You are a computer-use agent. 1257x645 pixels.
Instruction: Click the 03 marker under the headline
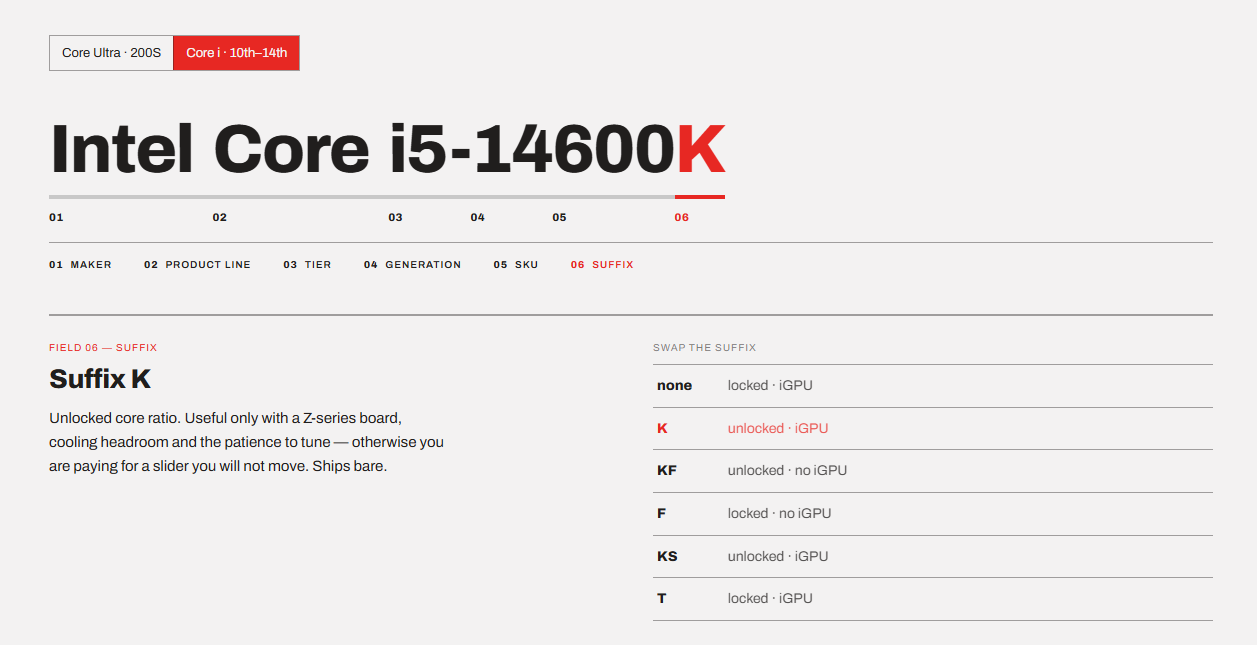point(395,217)
